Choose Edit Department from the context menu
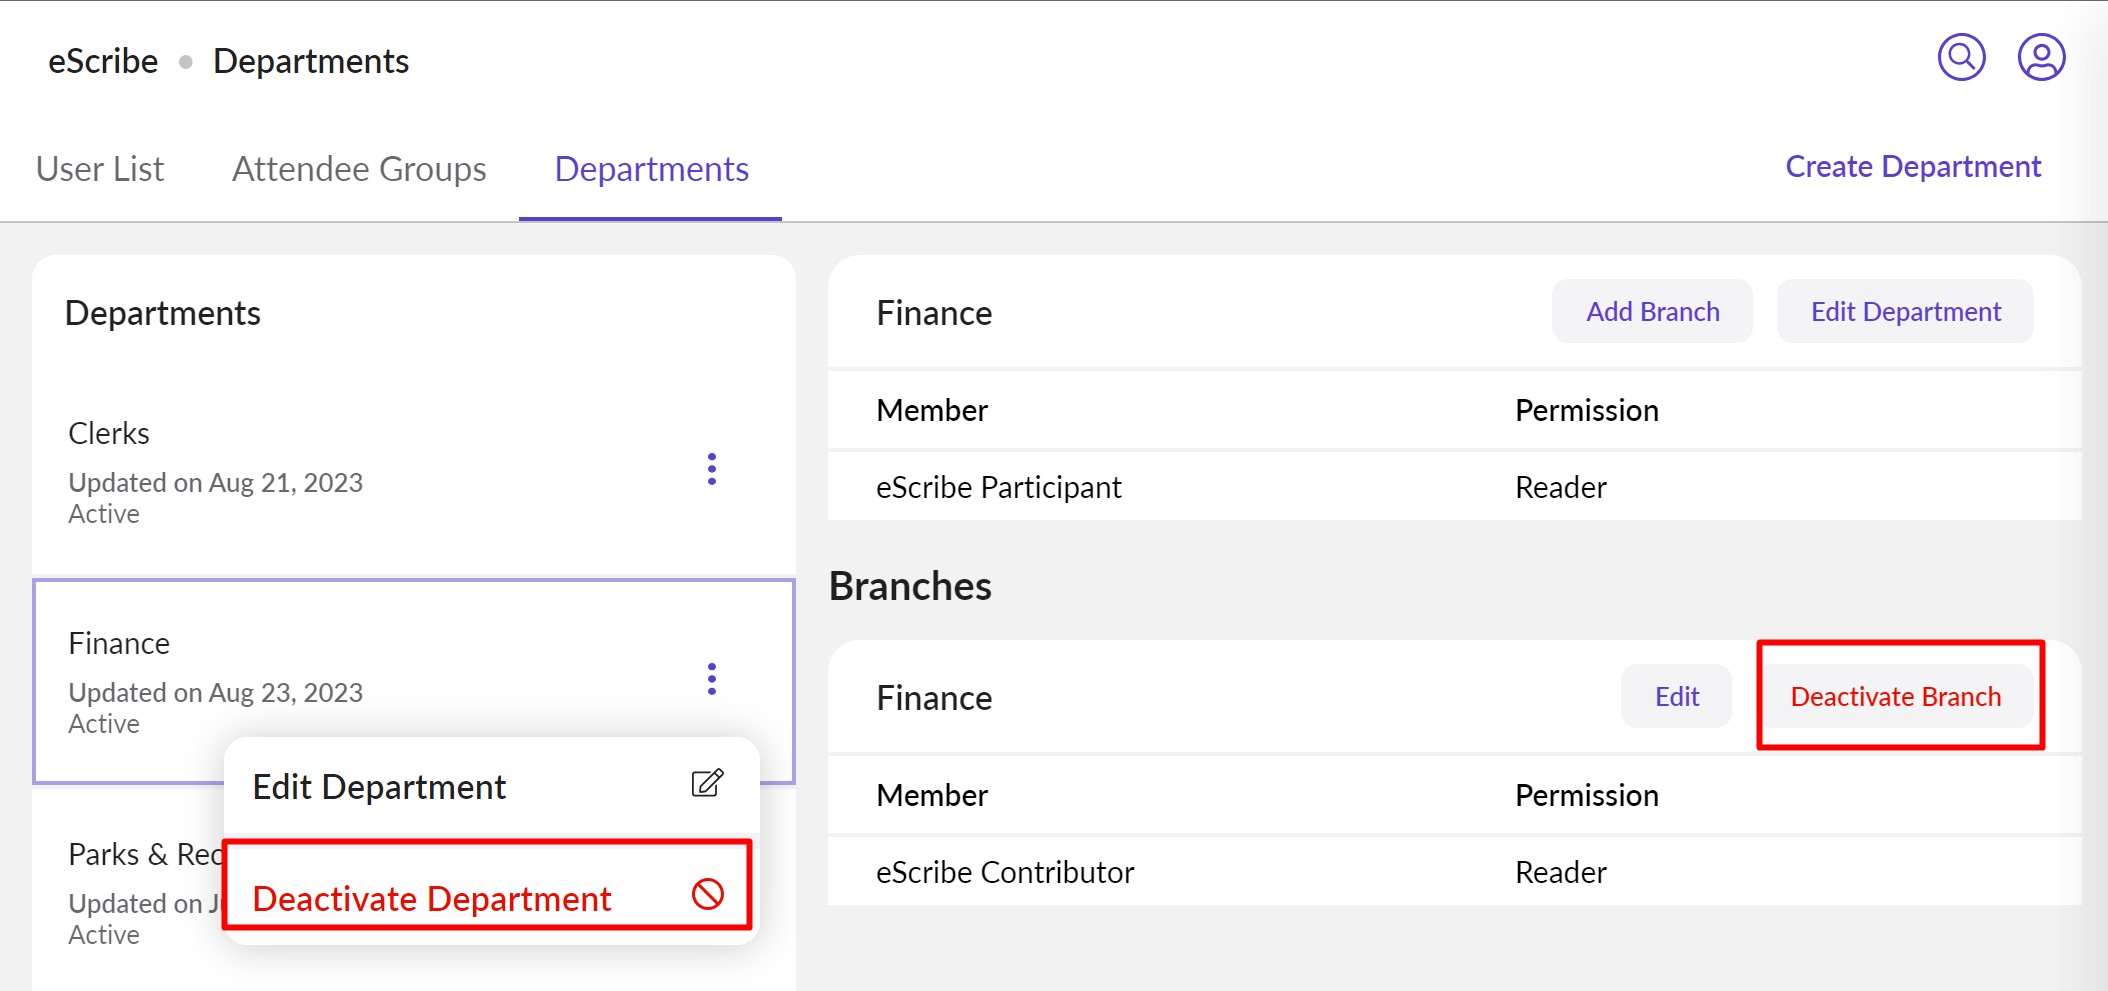 coord(380,787)
